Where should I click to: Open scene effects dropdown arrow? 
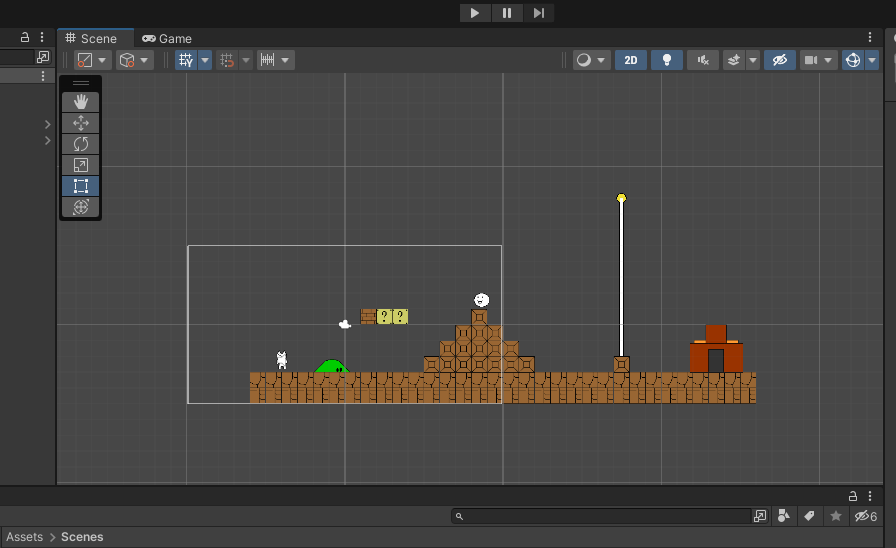[x=753, y=60]
